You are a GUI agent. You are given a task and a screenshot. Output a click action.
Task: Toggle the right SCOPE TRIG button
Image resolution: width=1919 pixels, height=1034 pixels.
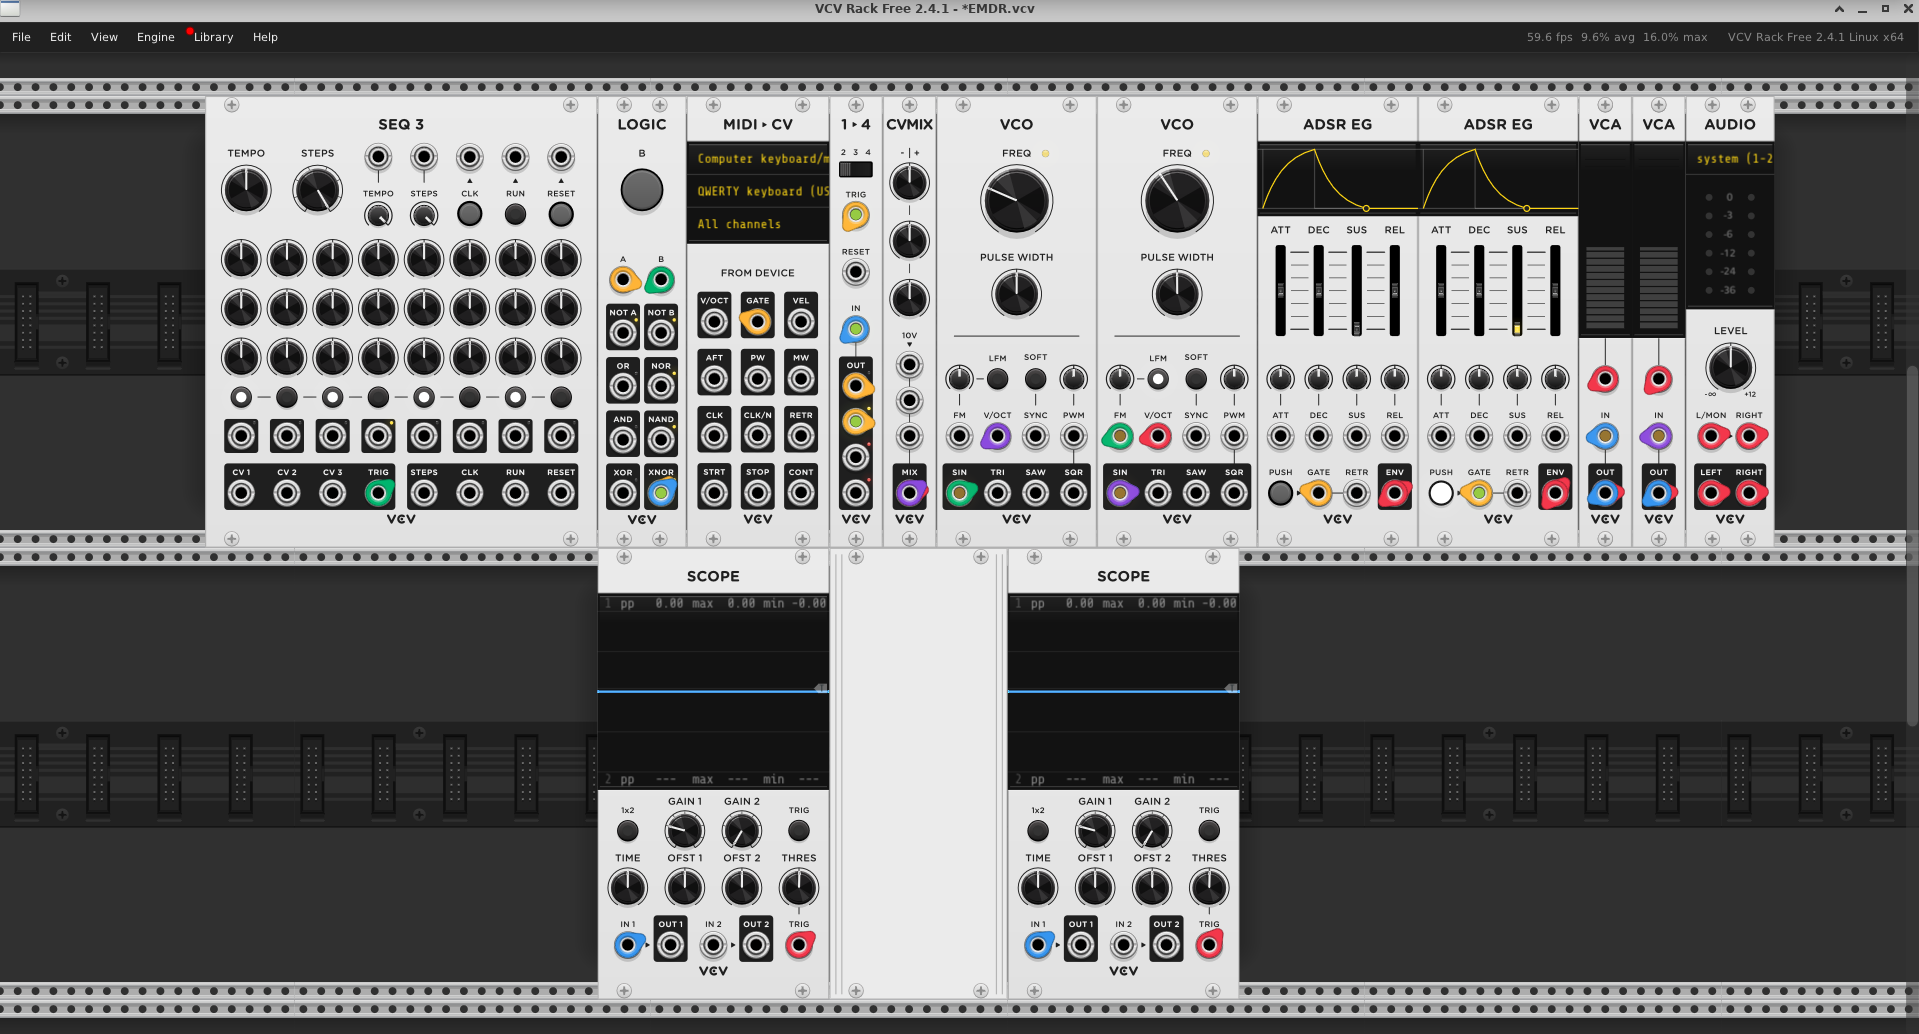coord(1208,830)
